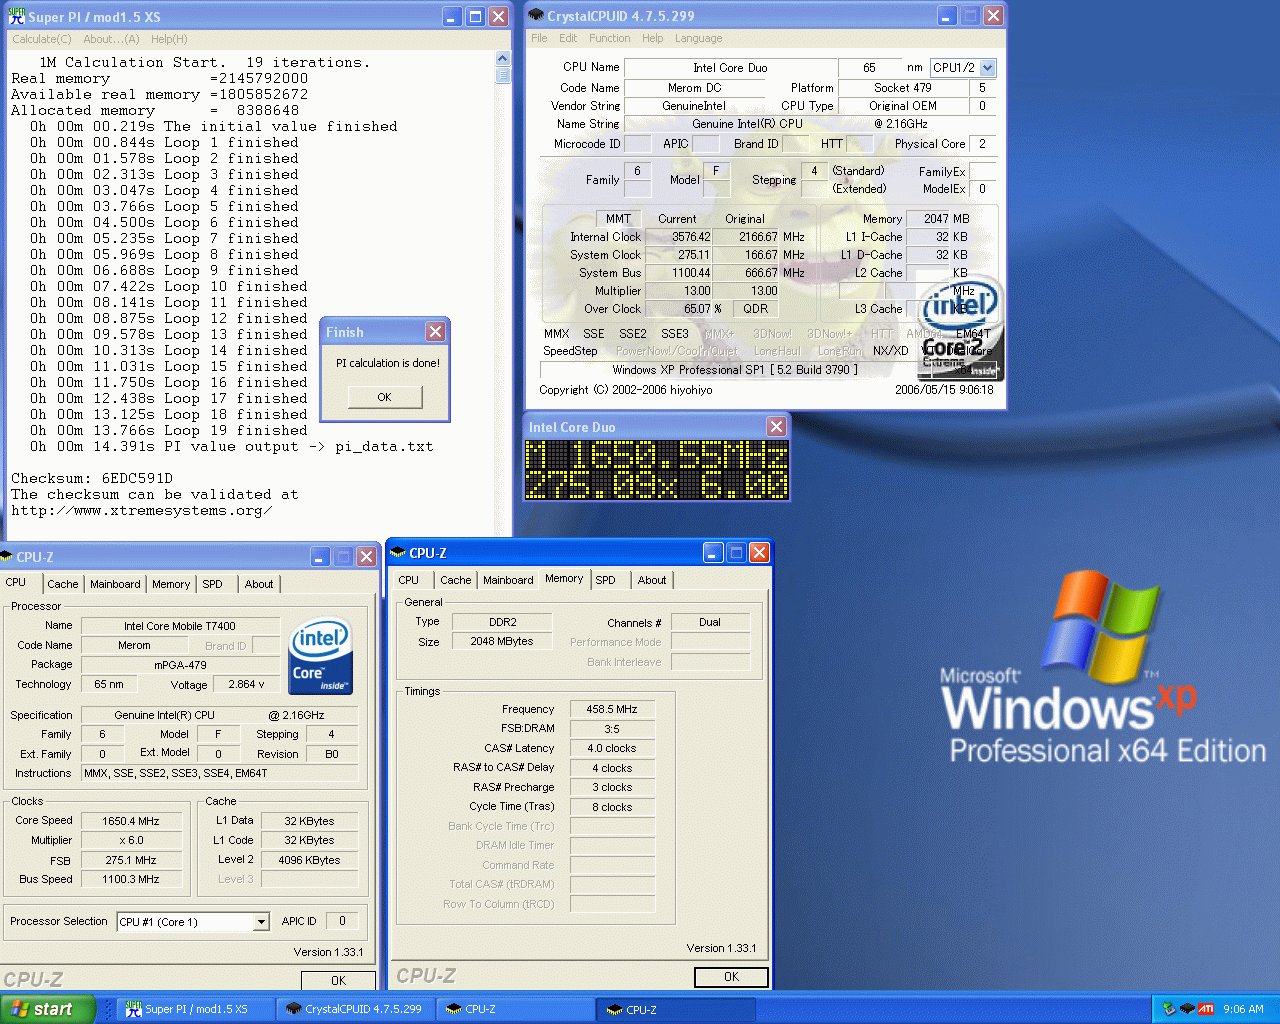Open the Function menu in CrystalCPUID

609,38
